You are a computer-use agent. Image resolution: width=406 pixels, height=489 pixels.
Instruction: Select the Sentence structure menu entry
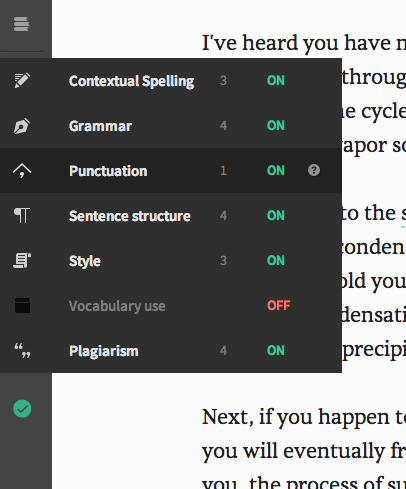[171, 215]
